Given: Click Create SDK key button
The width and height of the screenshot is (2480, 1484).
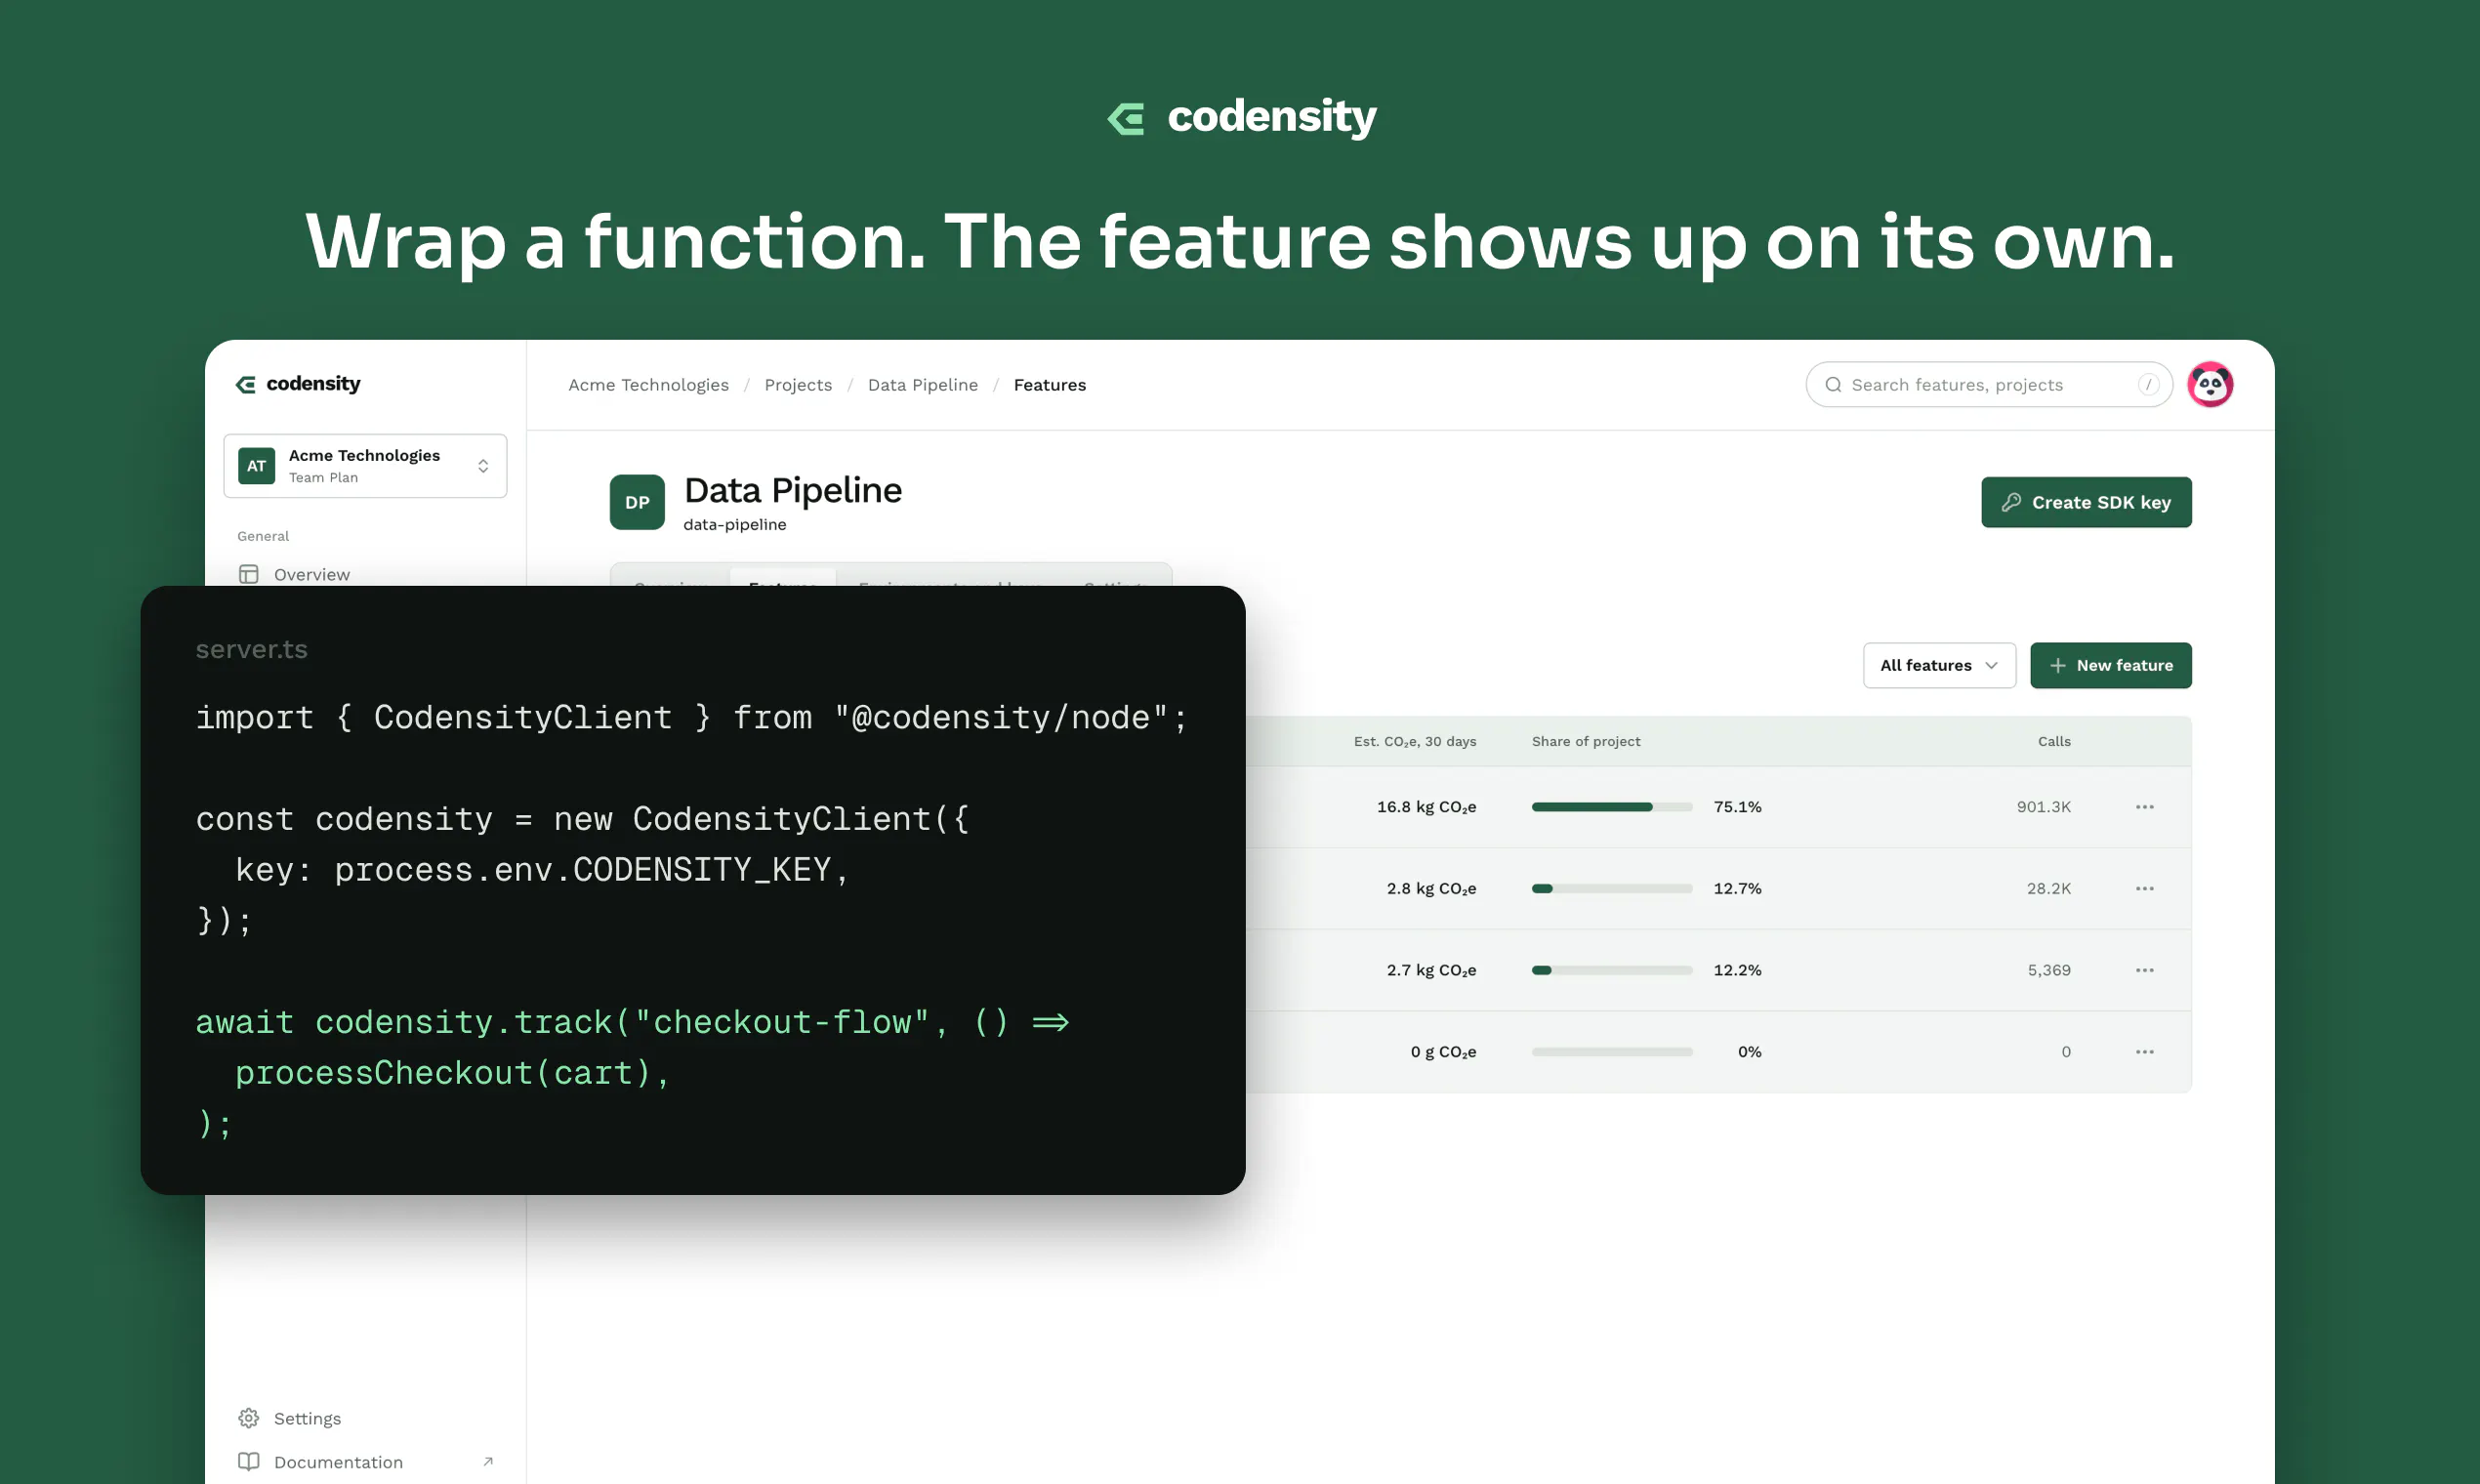Looking at the screenshot, I should click(2086, 502).
